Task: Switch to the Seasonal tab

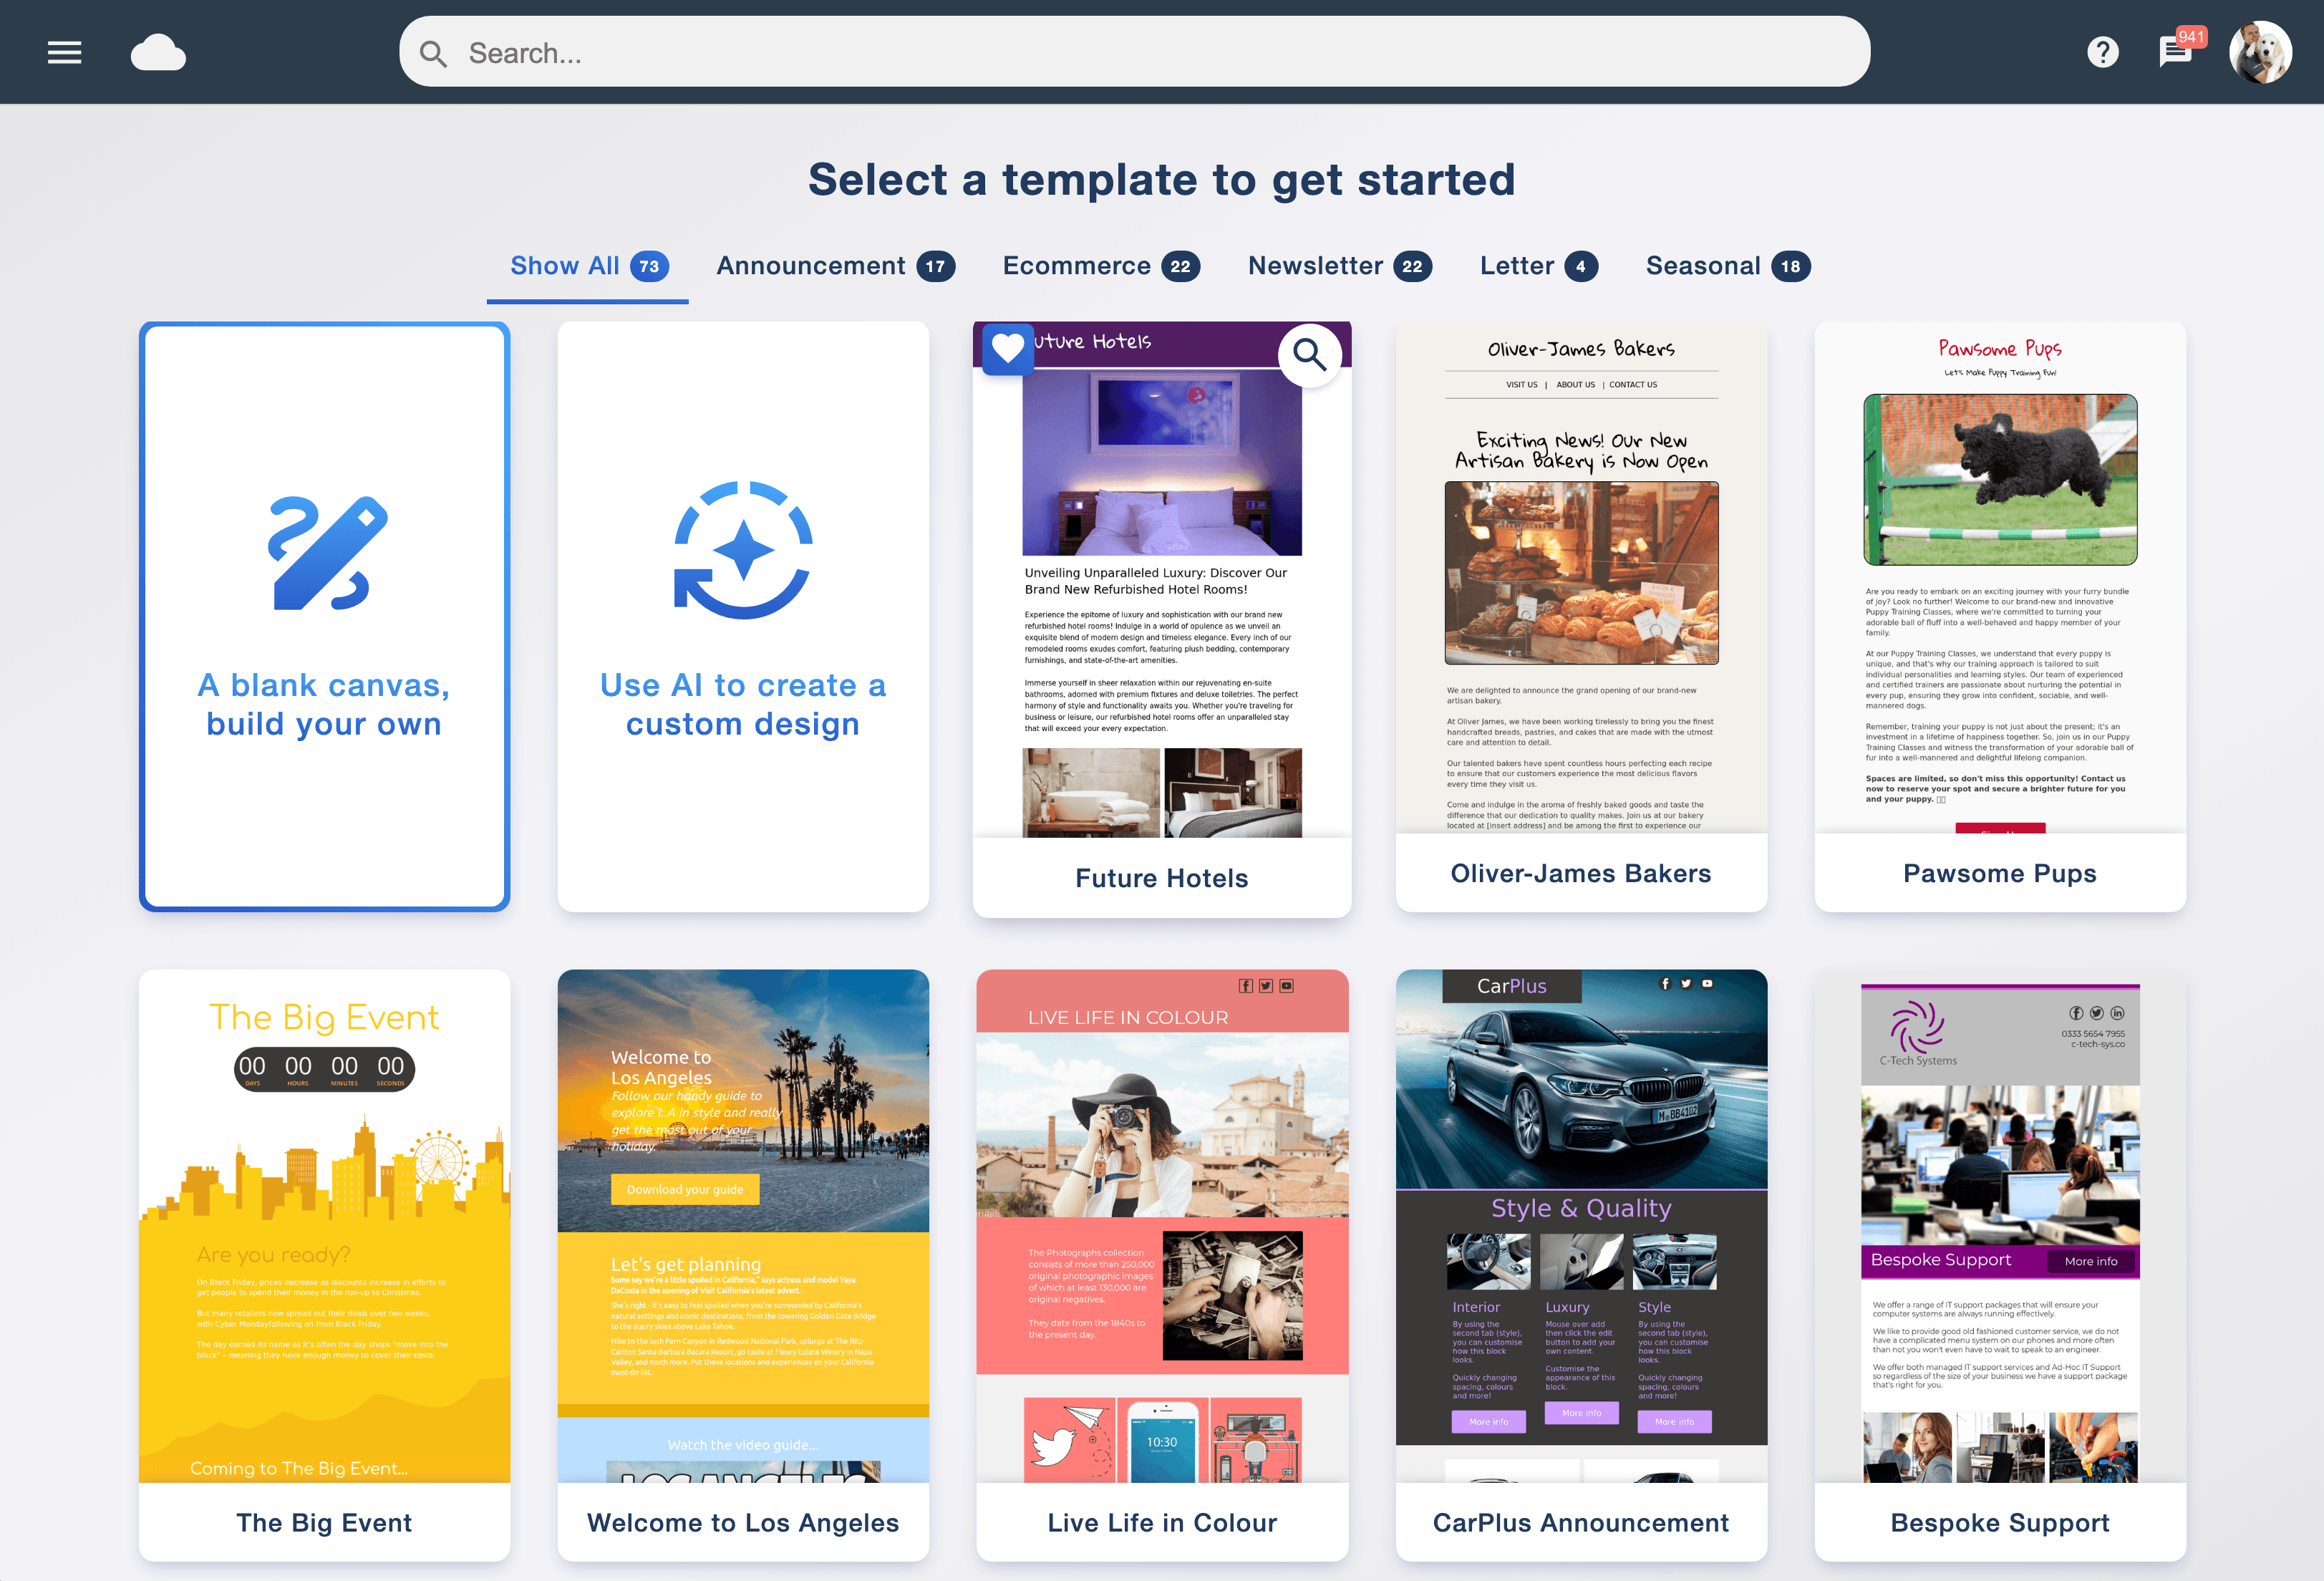Action: point(1728,266)
